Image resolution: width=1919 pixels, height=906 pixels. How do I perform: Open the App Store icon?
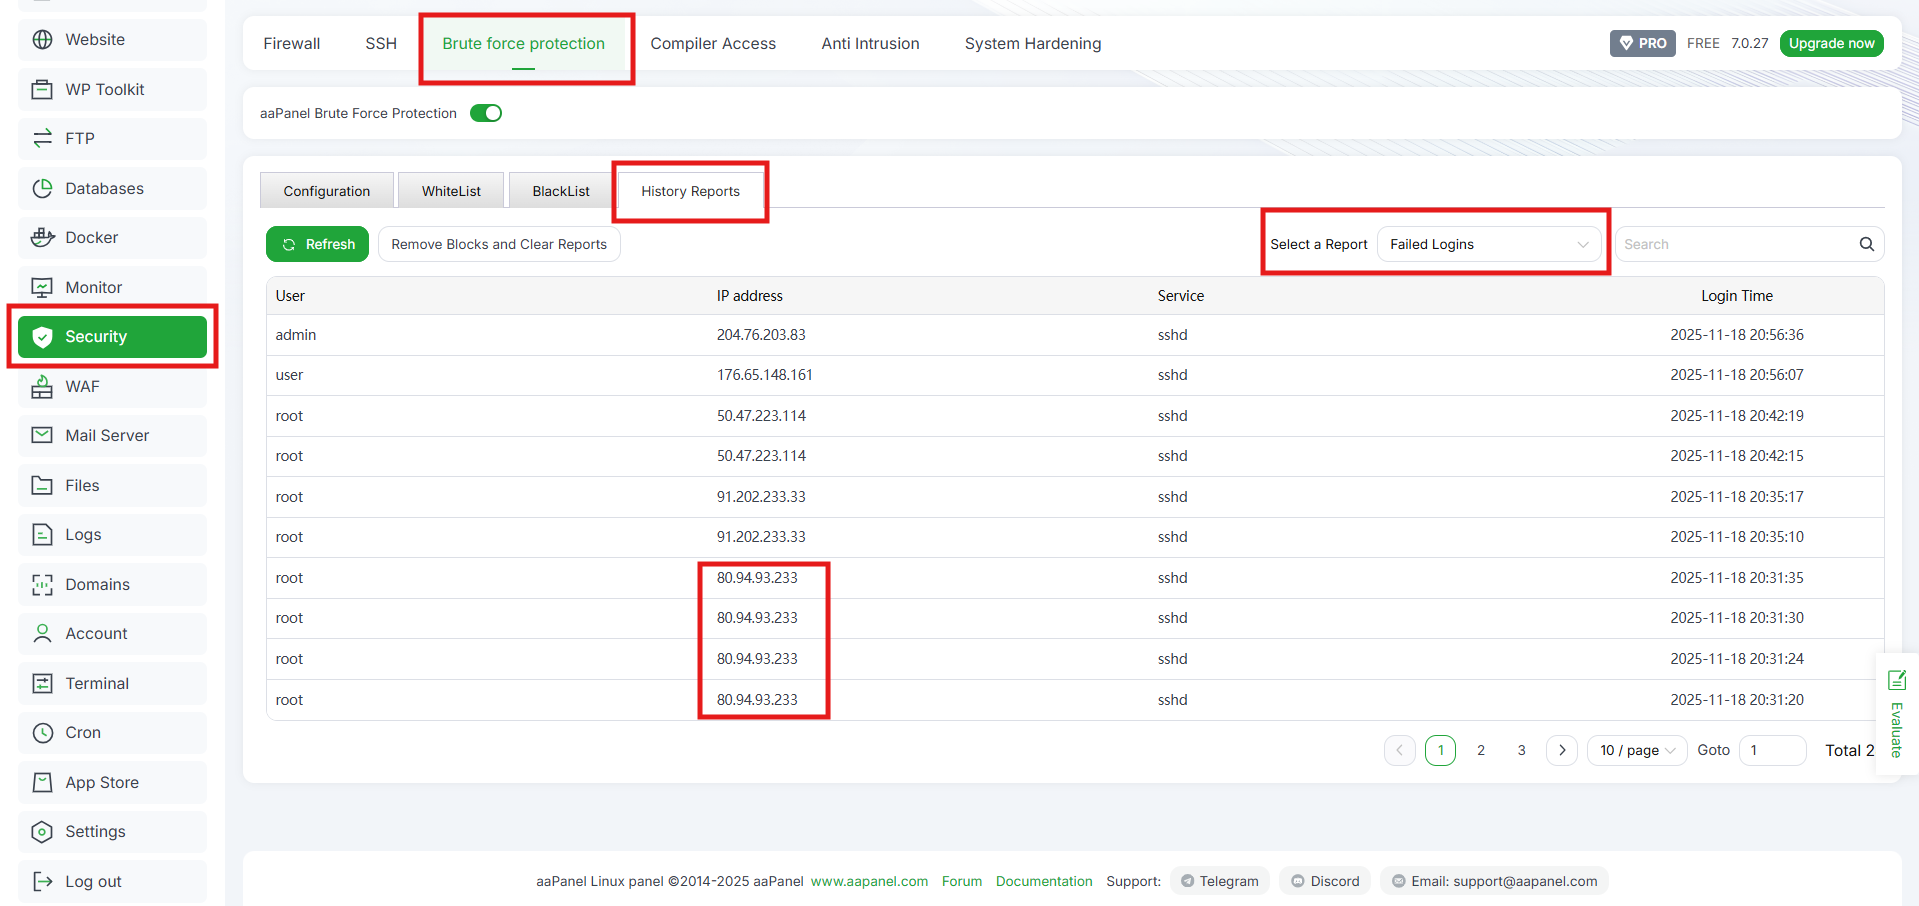42,782
